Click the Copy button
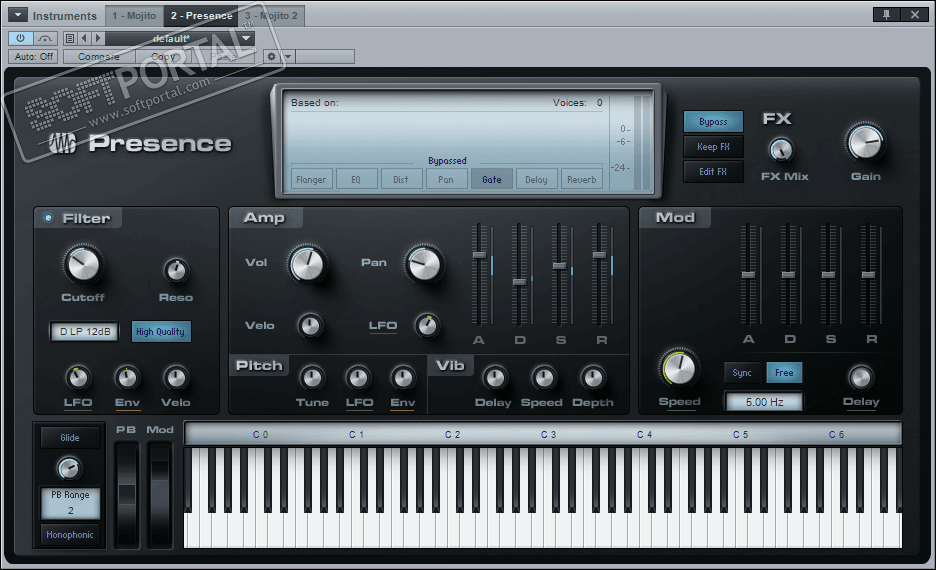This screenshot has height=570, width=936. [162, 57]
